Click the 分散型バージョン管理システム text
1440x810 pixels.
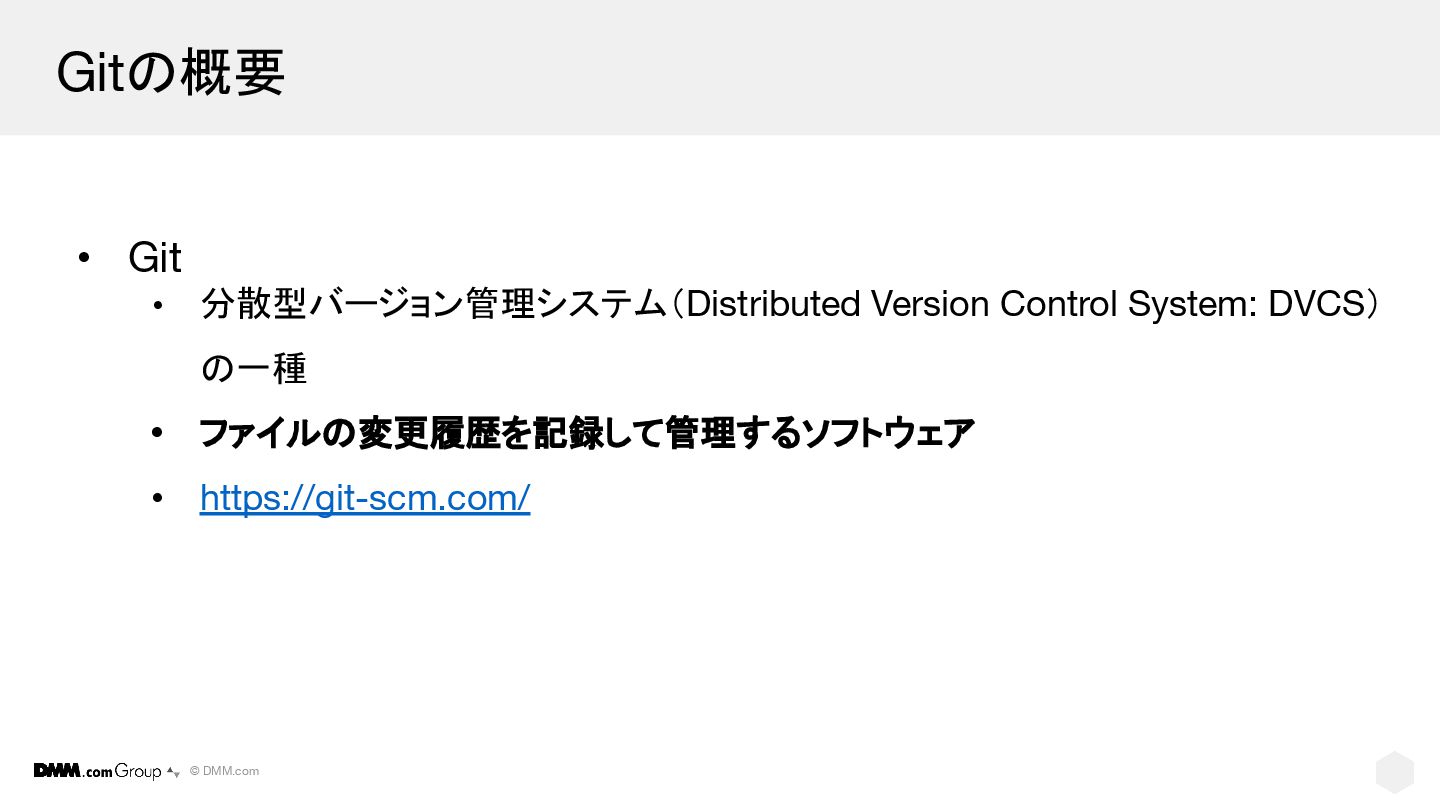coord(434,304)
